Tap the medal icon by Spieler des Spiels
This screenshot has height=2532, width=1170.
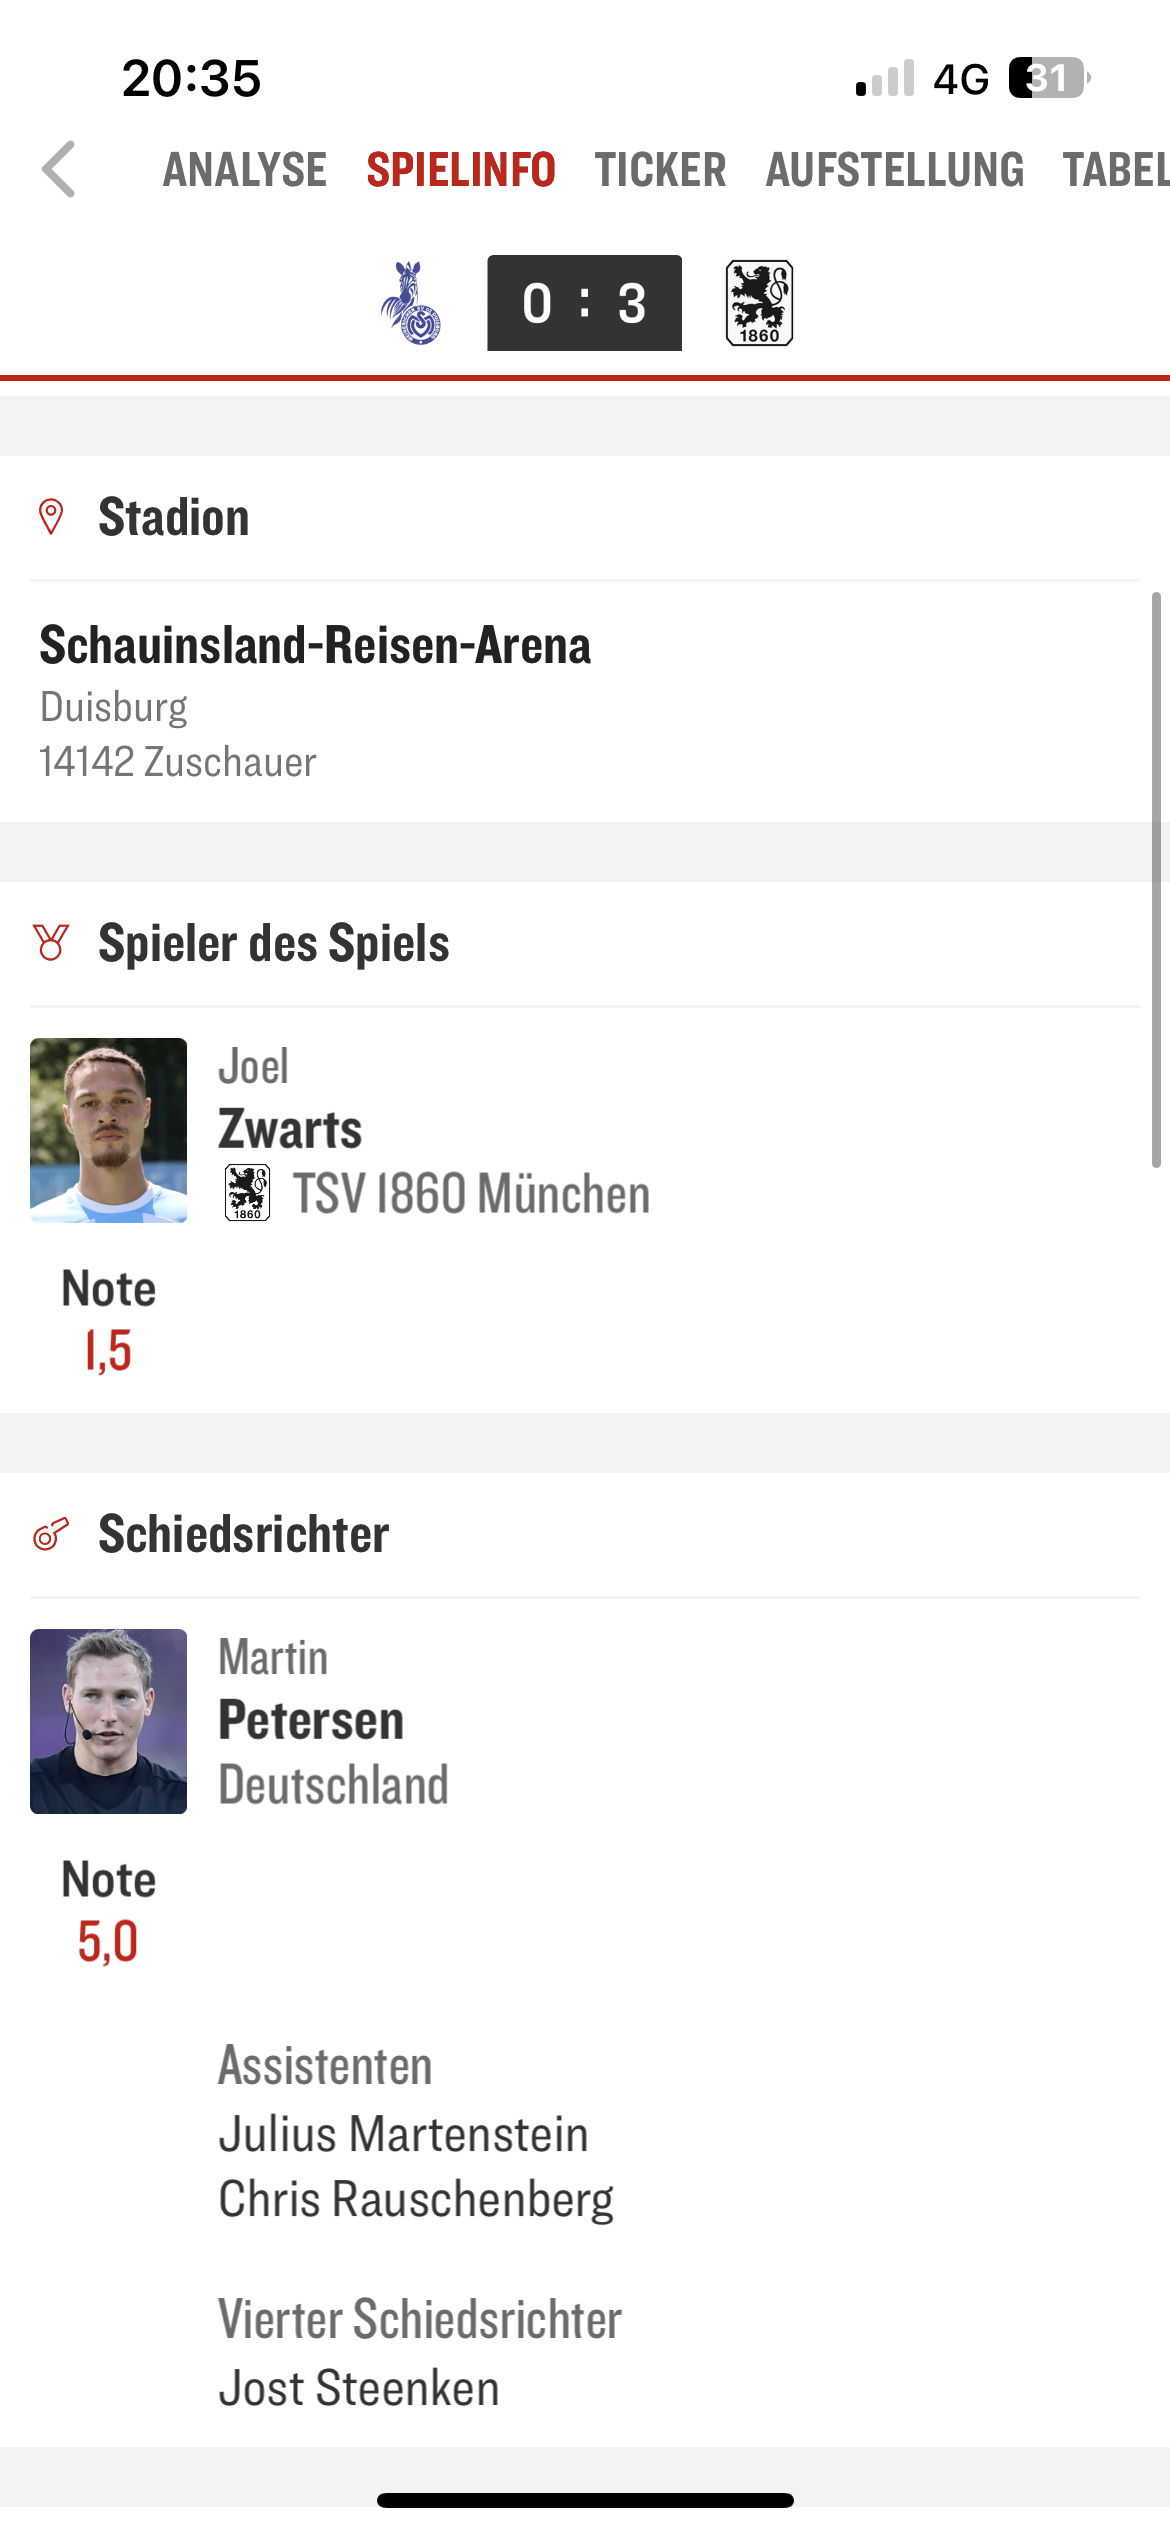(51, 942)
